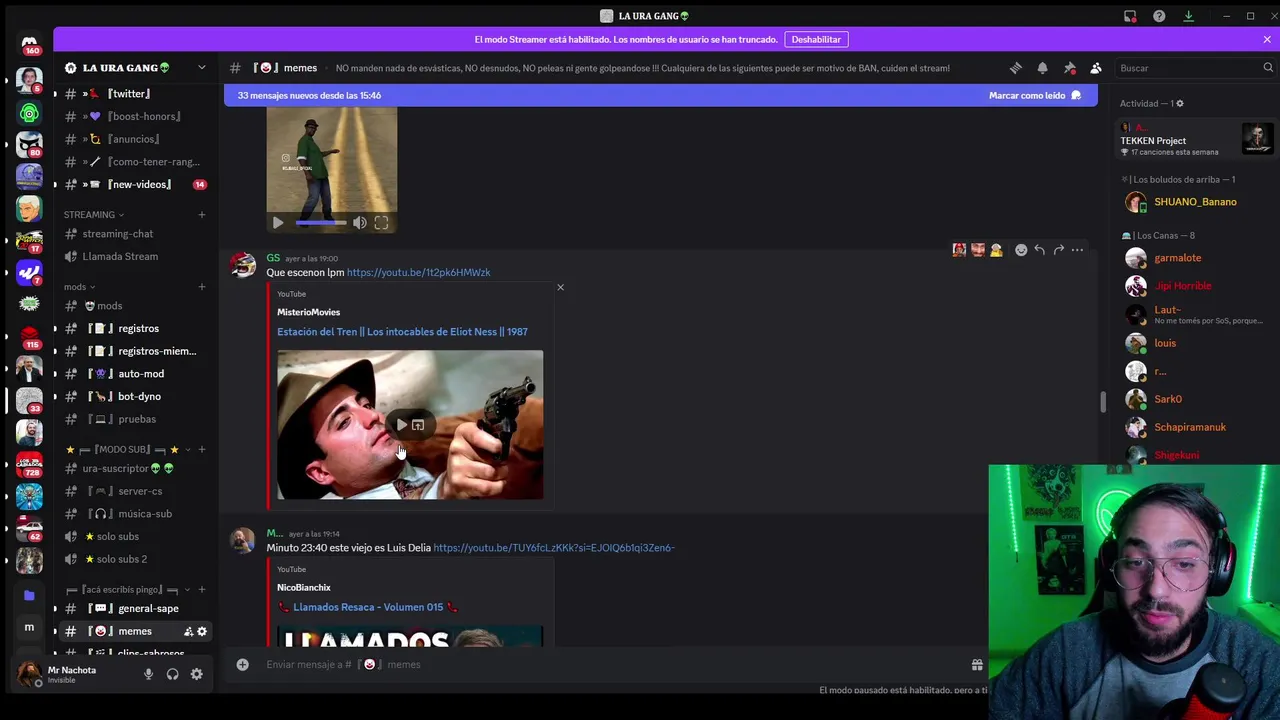Play the GTA video attachment
The height and width of the screenshot is (720, 1280).
pos(278,223)
